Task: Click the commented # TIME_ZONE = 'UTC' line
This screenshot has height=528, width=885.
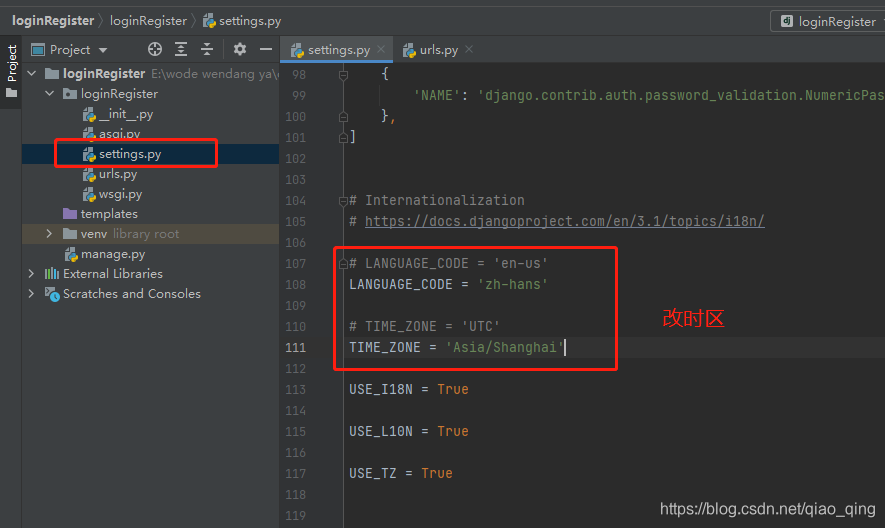Action: coord(424,326)
